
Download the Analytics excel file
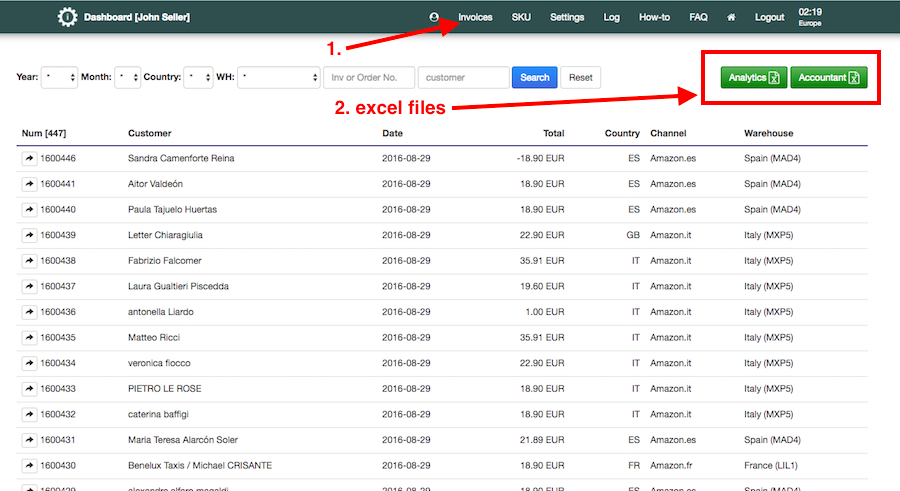pyautogui.click(x=754, y=77)
